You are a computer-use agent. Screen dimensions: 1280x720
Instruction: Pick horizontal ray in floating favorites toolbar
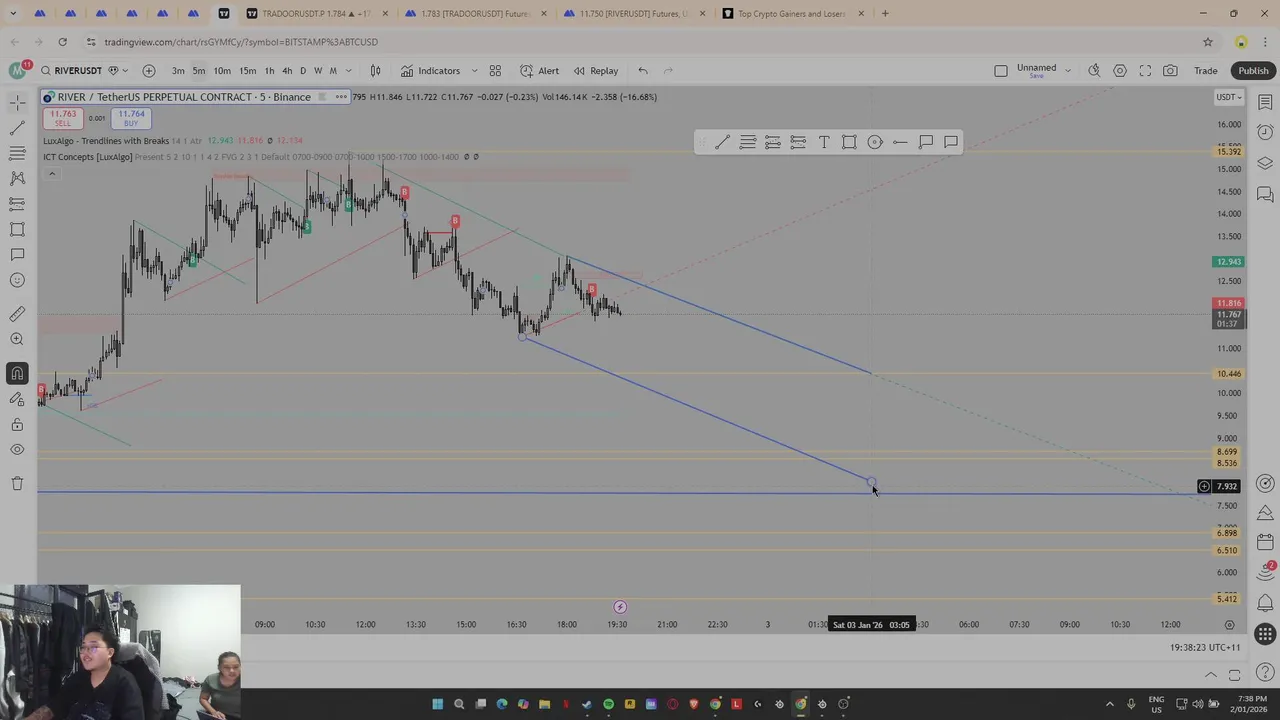click(900, 142)
